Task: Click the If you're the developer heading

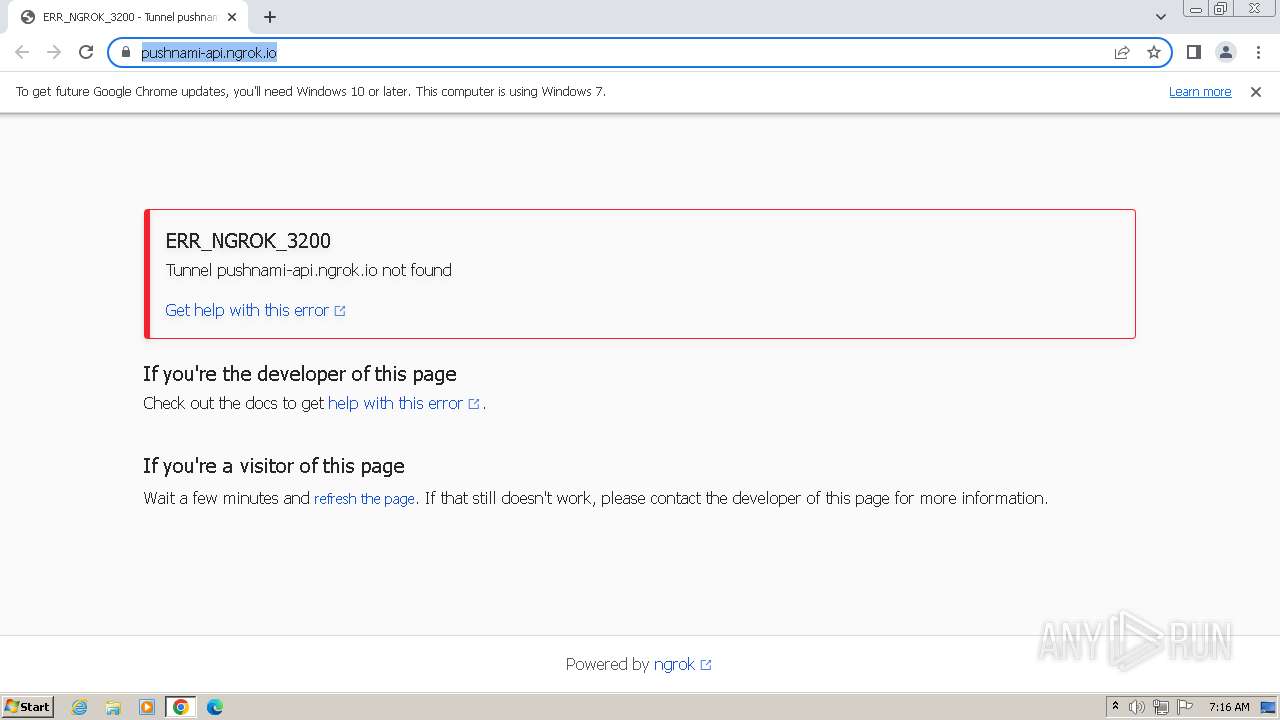Action: point(300,374)
